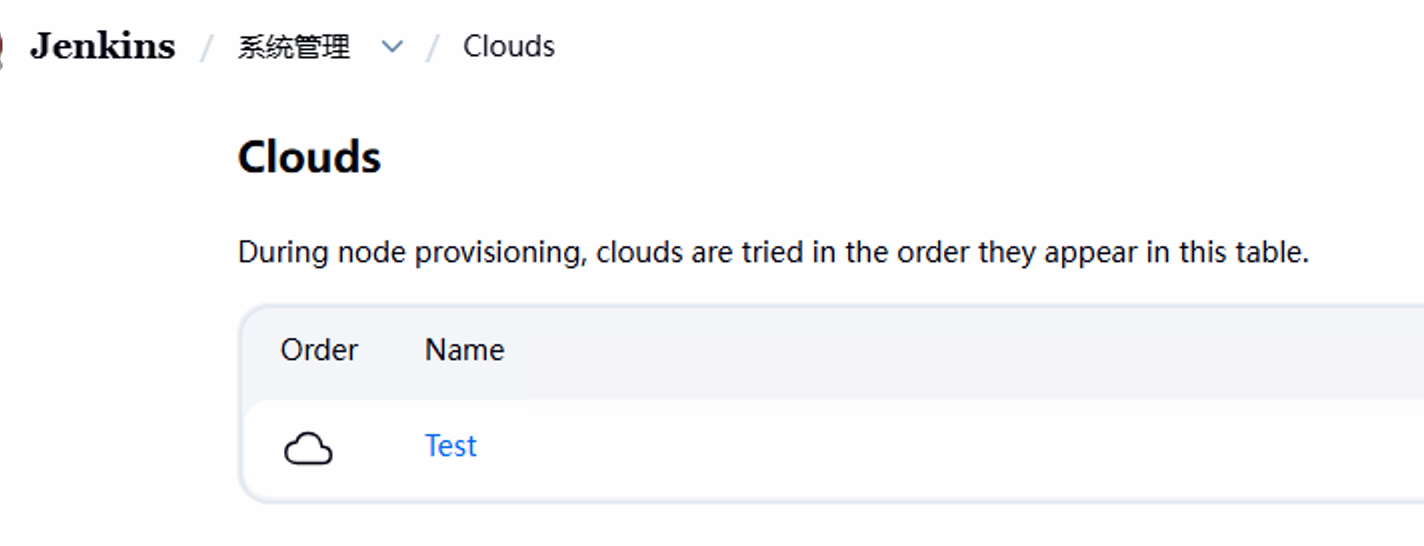Viewport: 1424px width, 546px height.
Task: Click the Clouds page heading
Action: [x=309, y=157]
